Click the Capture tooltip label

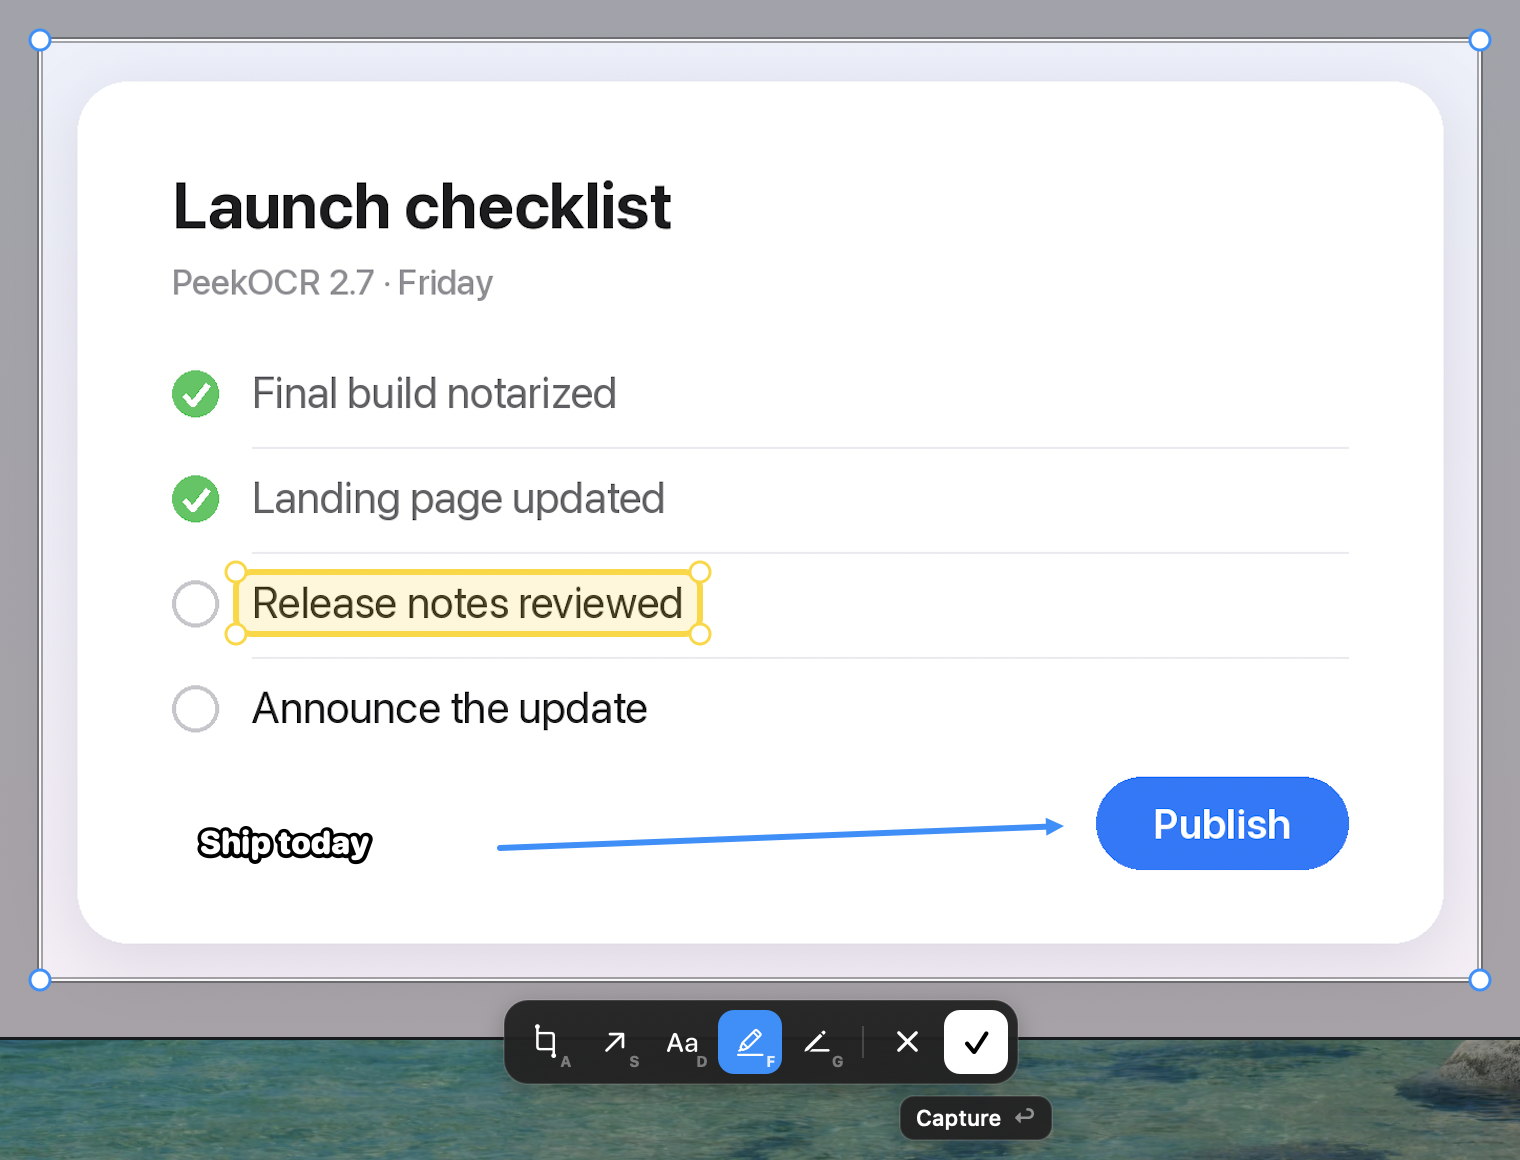pos(958,1118)
